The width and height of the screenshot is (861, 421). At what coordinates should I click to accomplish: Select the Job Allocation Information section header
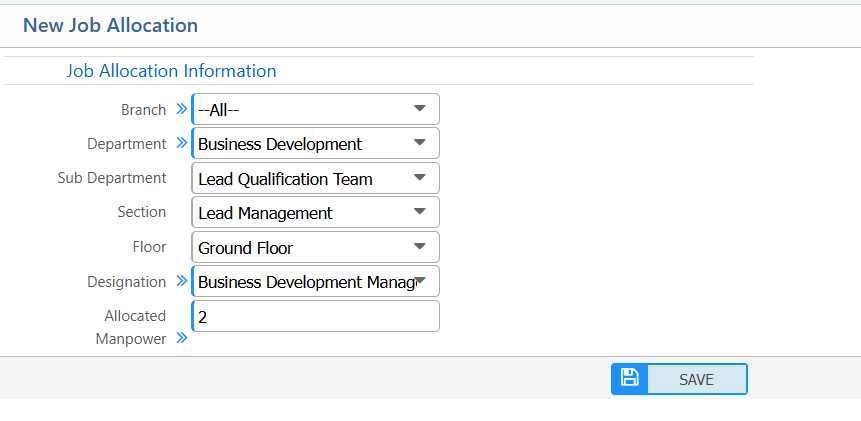point(171,71)
